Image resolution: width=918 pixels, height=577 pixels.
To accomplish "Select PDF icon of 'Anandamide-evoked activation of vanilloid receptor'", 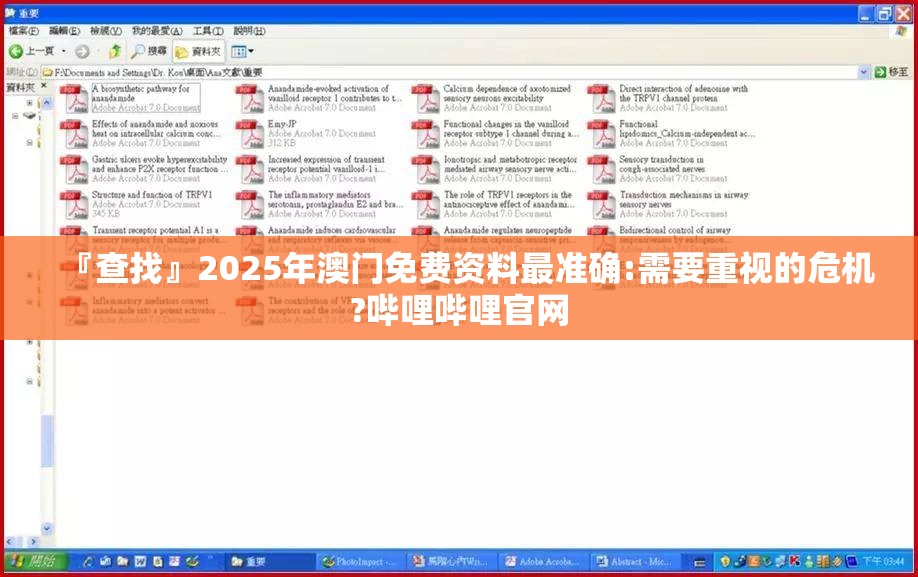I will click(250, 98).
